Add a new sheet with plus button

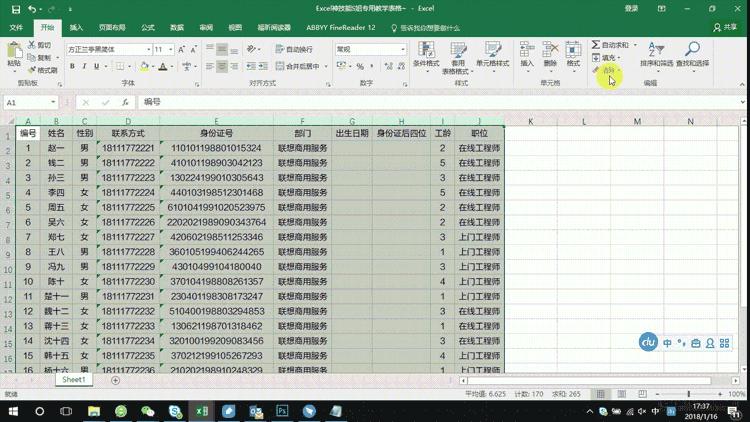pyautogui.click(x=115, y=380)
